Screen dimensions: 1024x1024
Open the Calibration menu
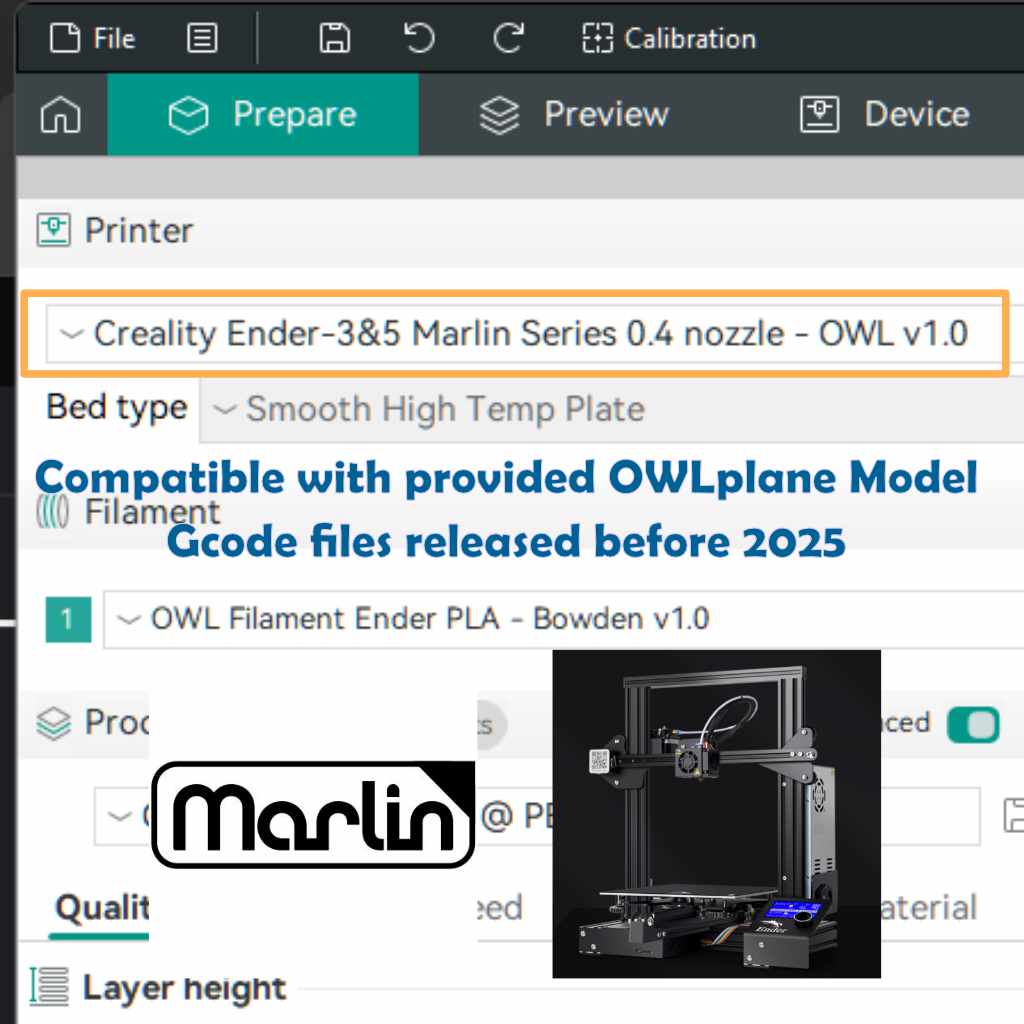[669, 39]
